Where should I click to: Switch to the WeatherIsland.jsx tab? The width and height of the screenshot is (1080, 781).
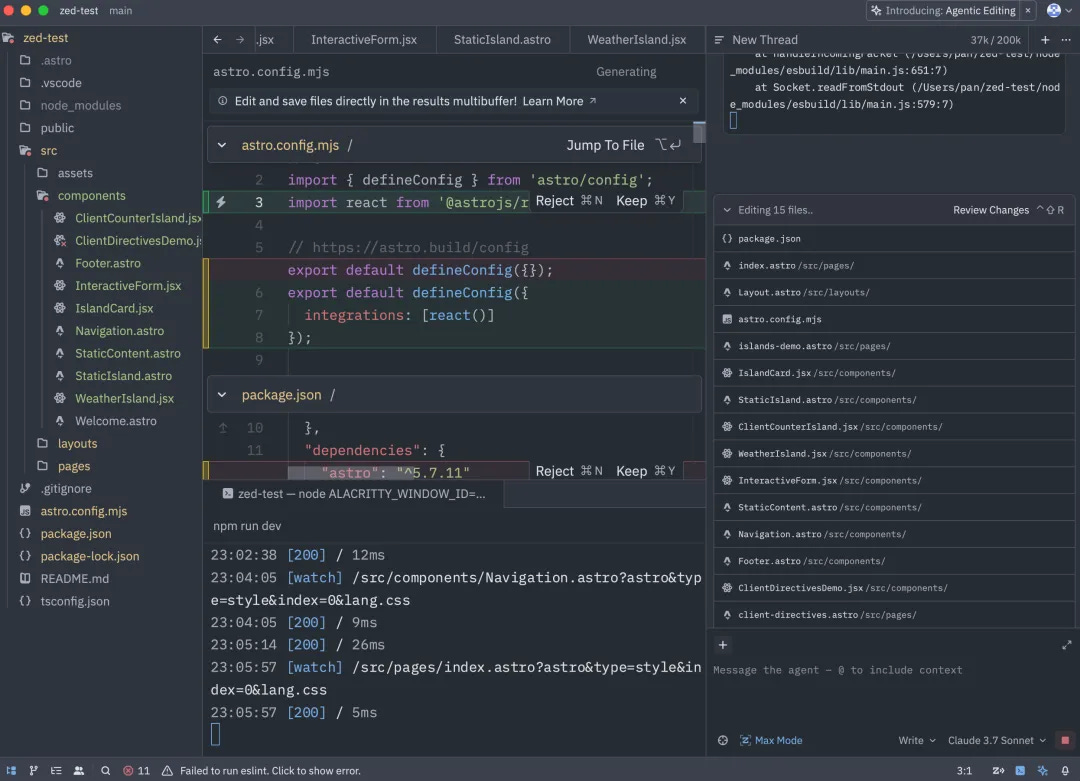(636, 40)
